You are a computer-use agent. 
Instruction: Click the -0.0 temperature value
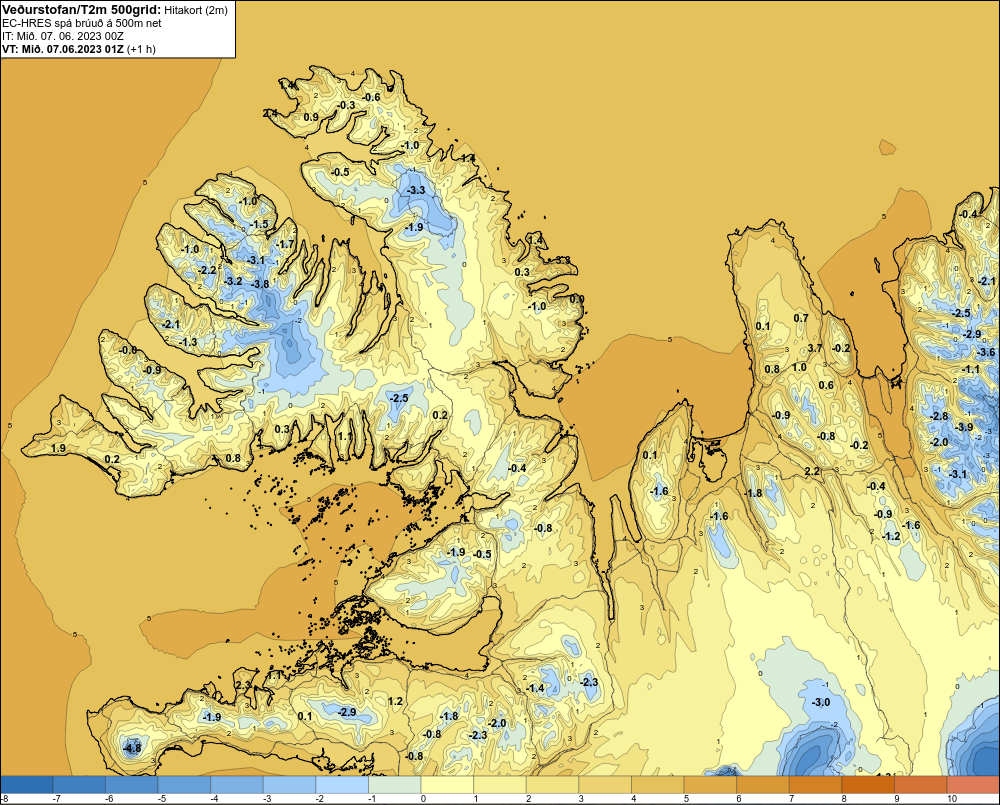click(128, 350)
